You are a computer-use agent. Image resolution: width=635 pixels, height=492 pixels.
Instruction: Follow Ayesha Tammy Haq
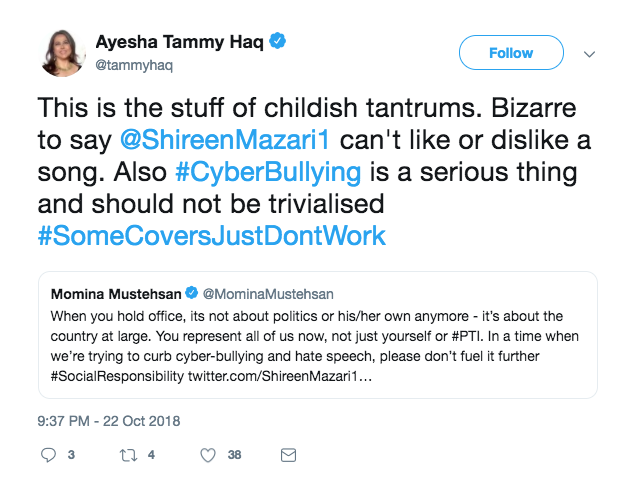tap(510, 53)
